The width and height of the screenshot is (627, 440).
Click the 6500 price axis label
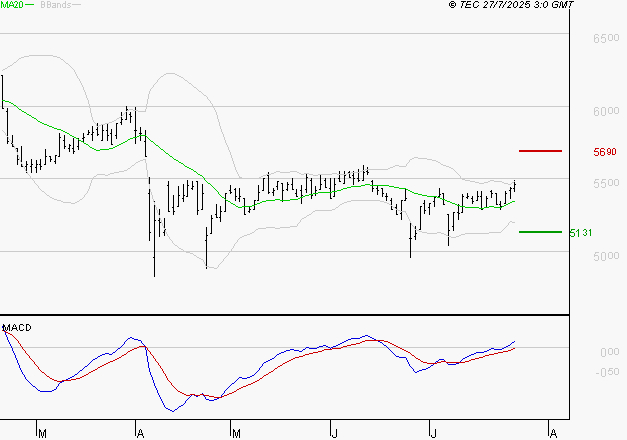click(x=604, y=38)
